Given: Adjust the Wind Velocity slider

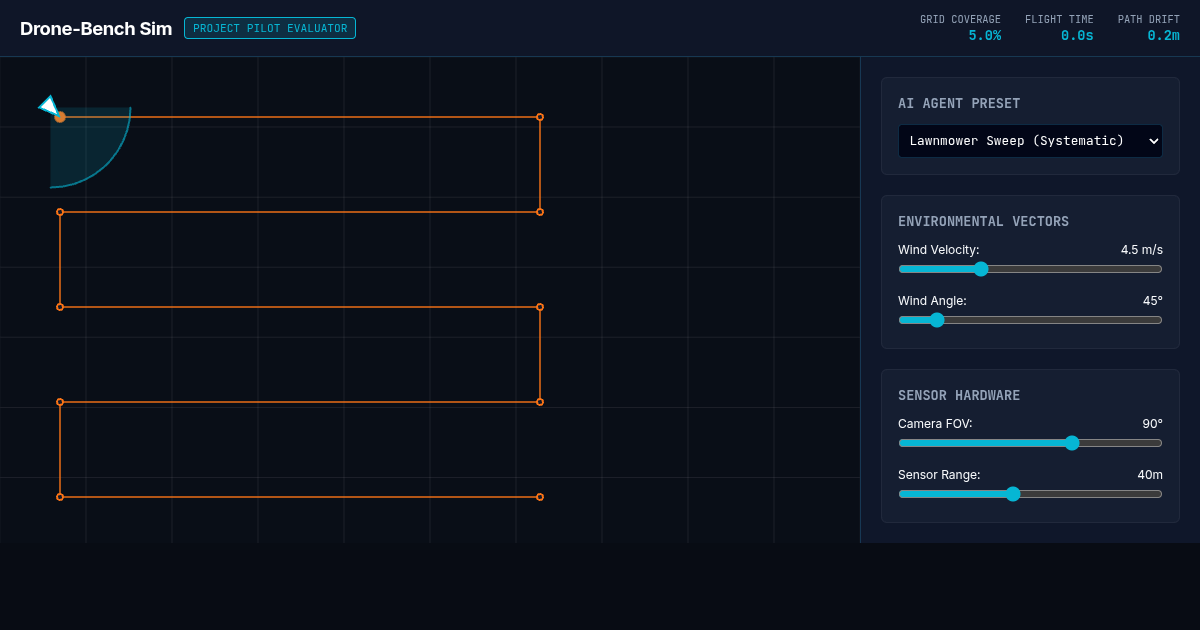Looking at the screenshot, I should (1030, 269).
